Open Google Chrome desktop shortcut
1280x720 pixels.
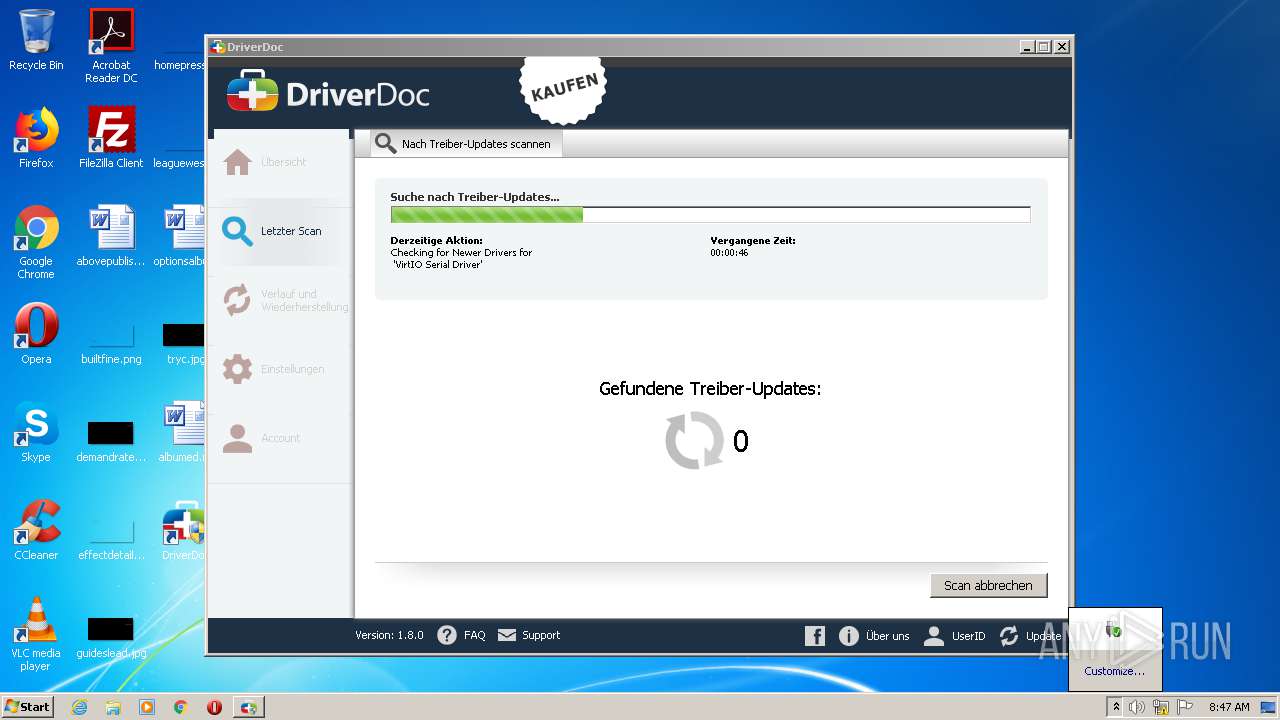(36, 242)
